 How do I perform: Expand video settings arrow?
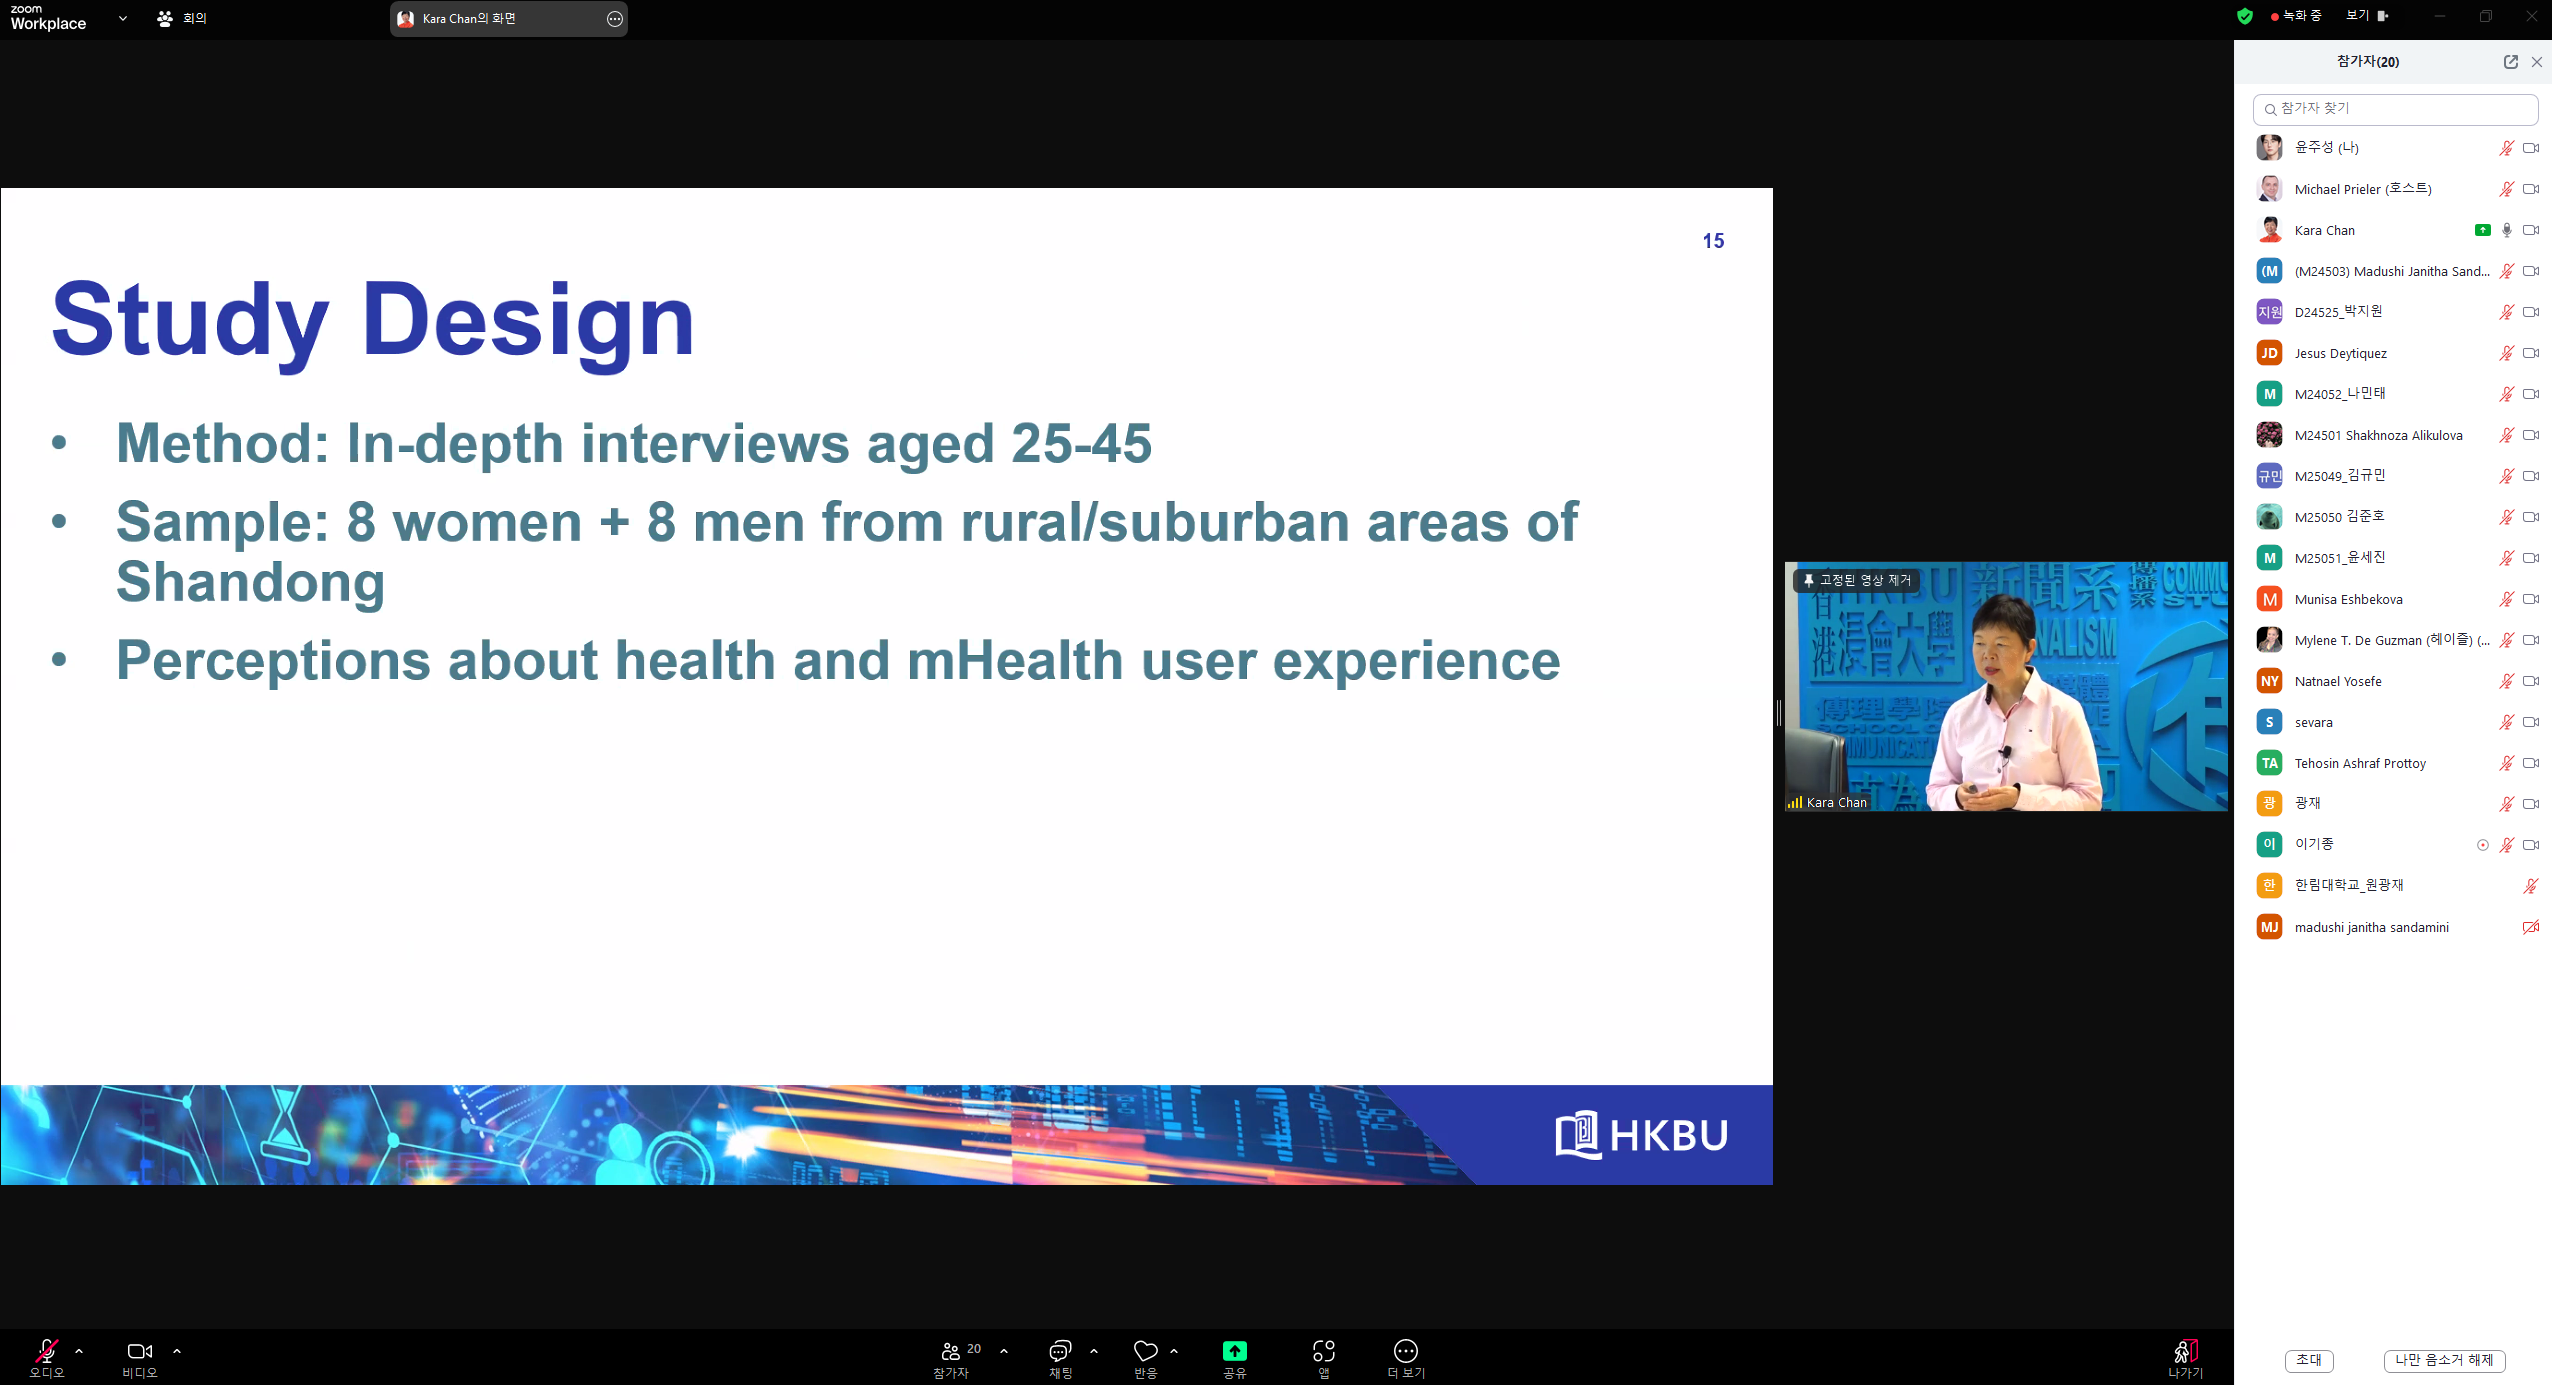pyautogui.click(x=177, y=1351)
